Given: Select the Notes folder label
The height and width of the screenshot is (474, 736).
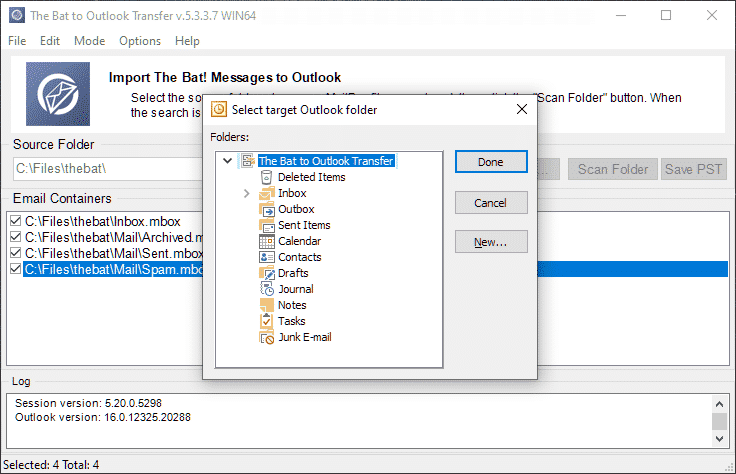Looking at the screenshot, I should click(292, 305).
